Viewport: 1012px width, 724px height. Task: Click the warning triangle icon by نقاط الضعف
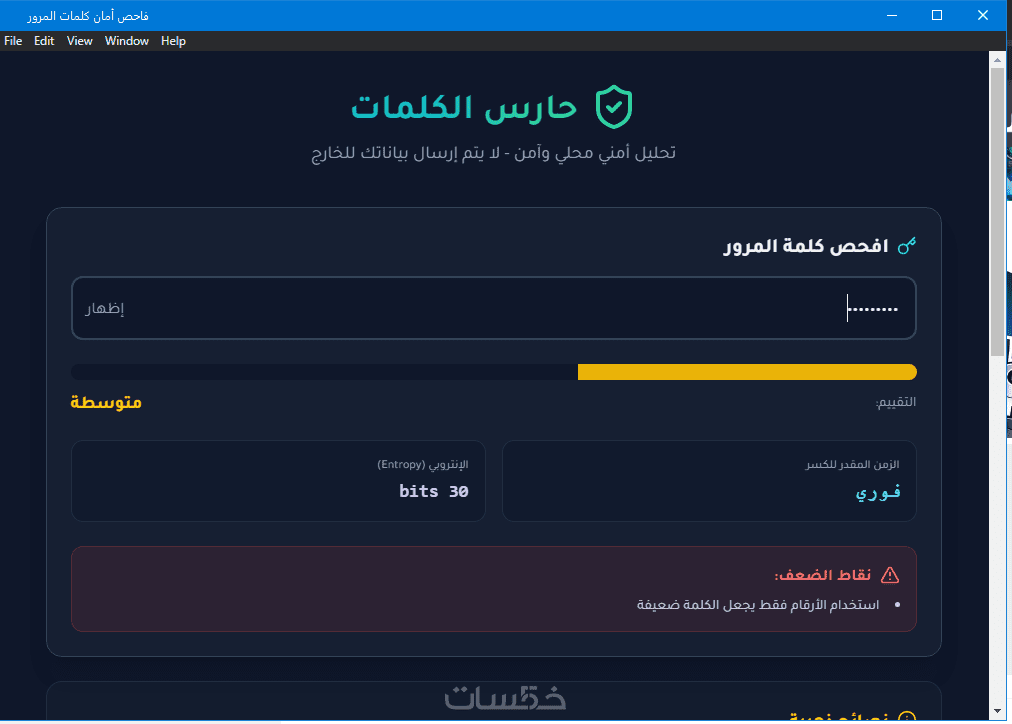(x=890, y=575)
